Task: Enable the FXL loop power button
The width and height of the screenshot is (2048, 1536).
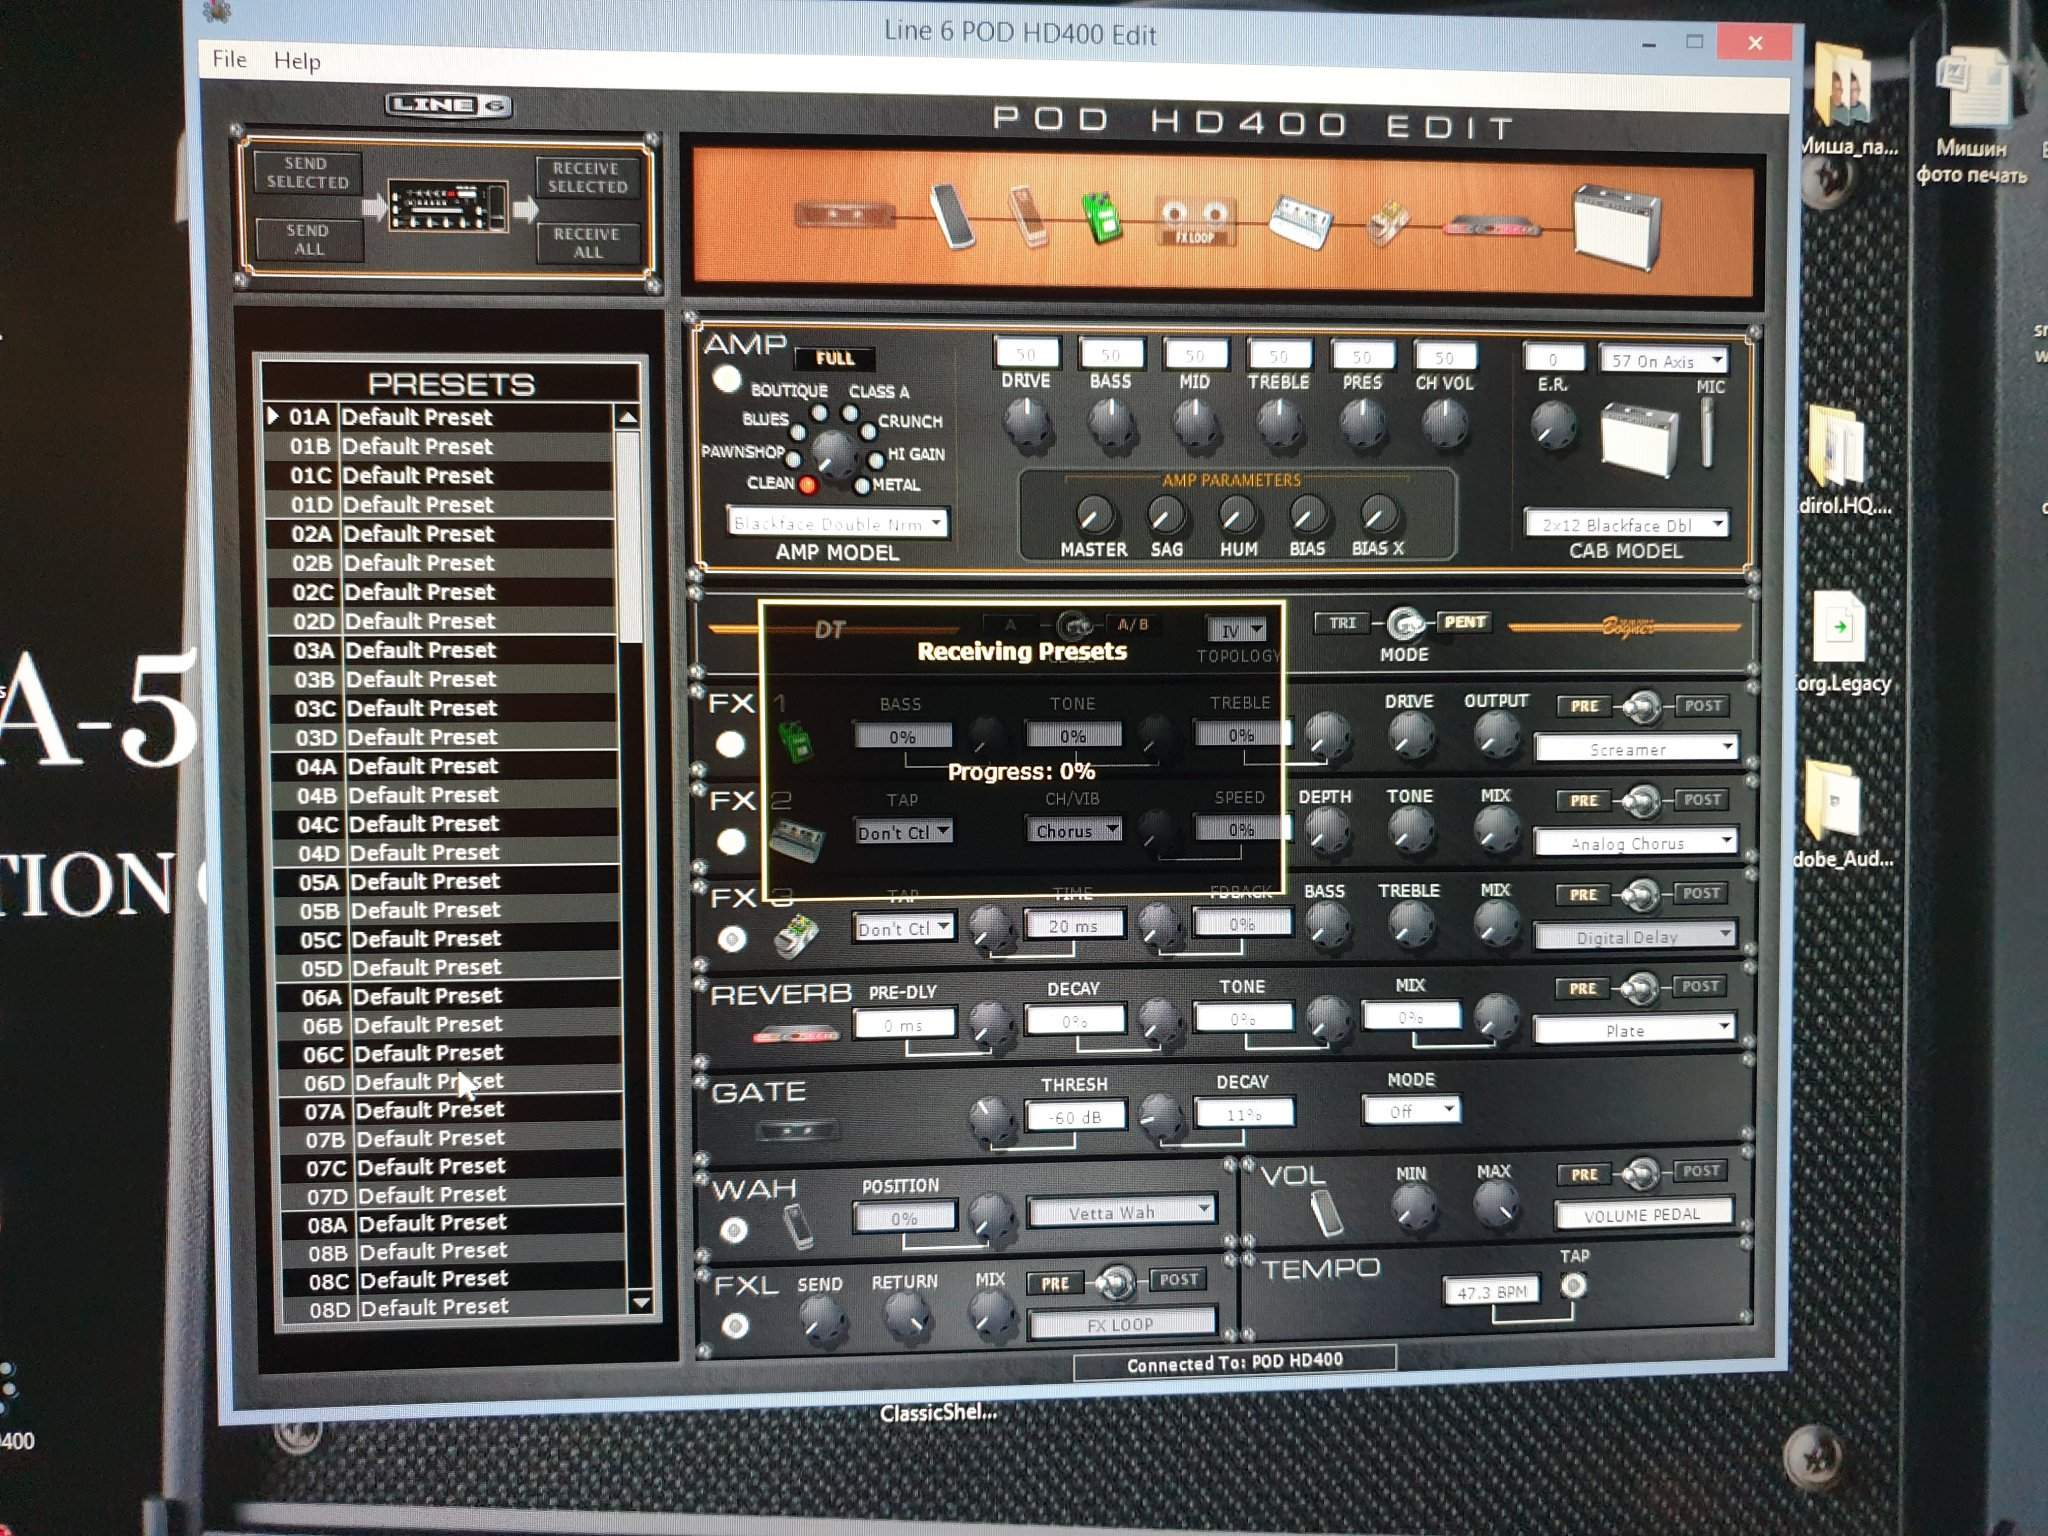Action: pos(735,1325)
